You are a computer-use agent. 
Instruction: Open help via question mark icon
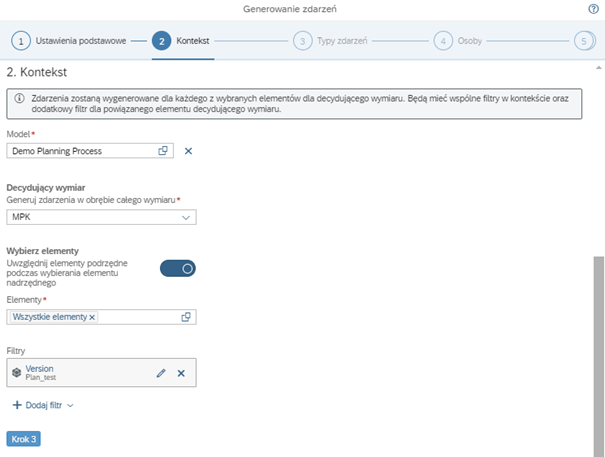pos(594,8)
